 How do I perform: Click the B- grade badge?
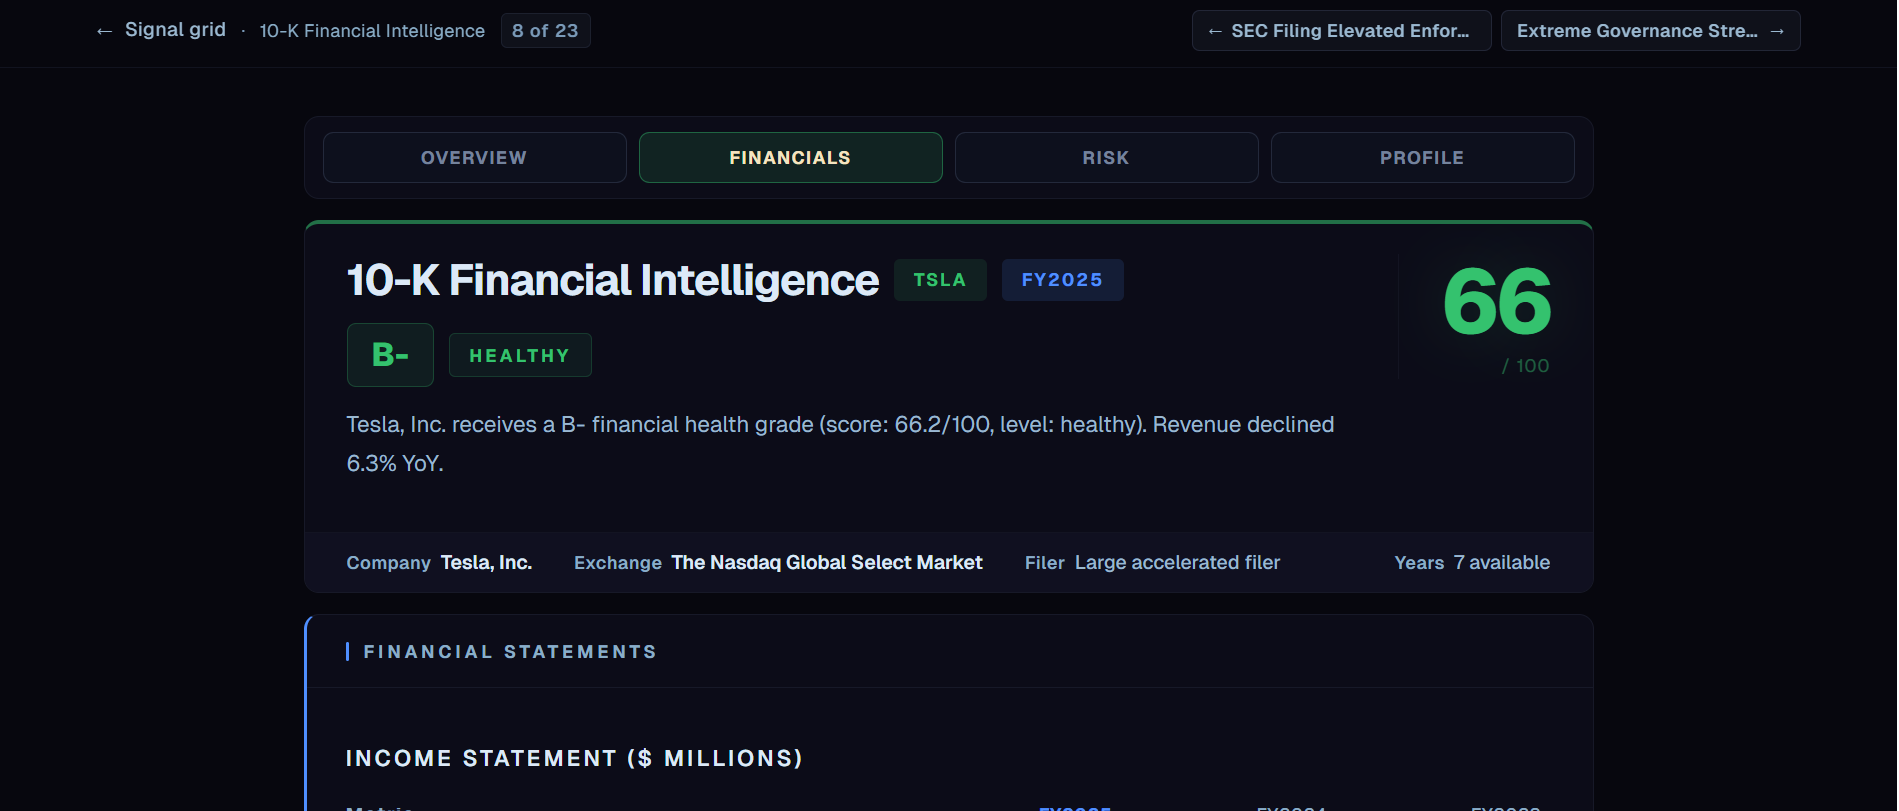[390, 355]
